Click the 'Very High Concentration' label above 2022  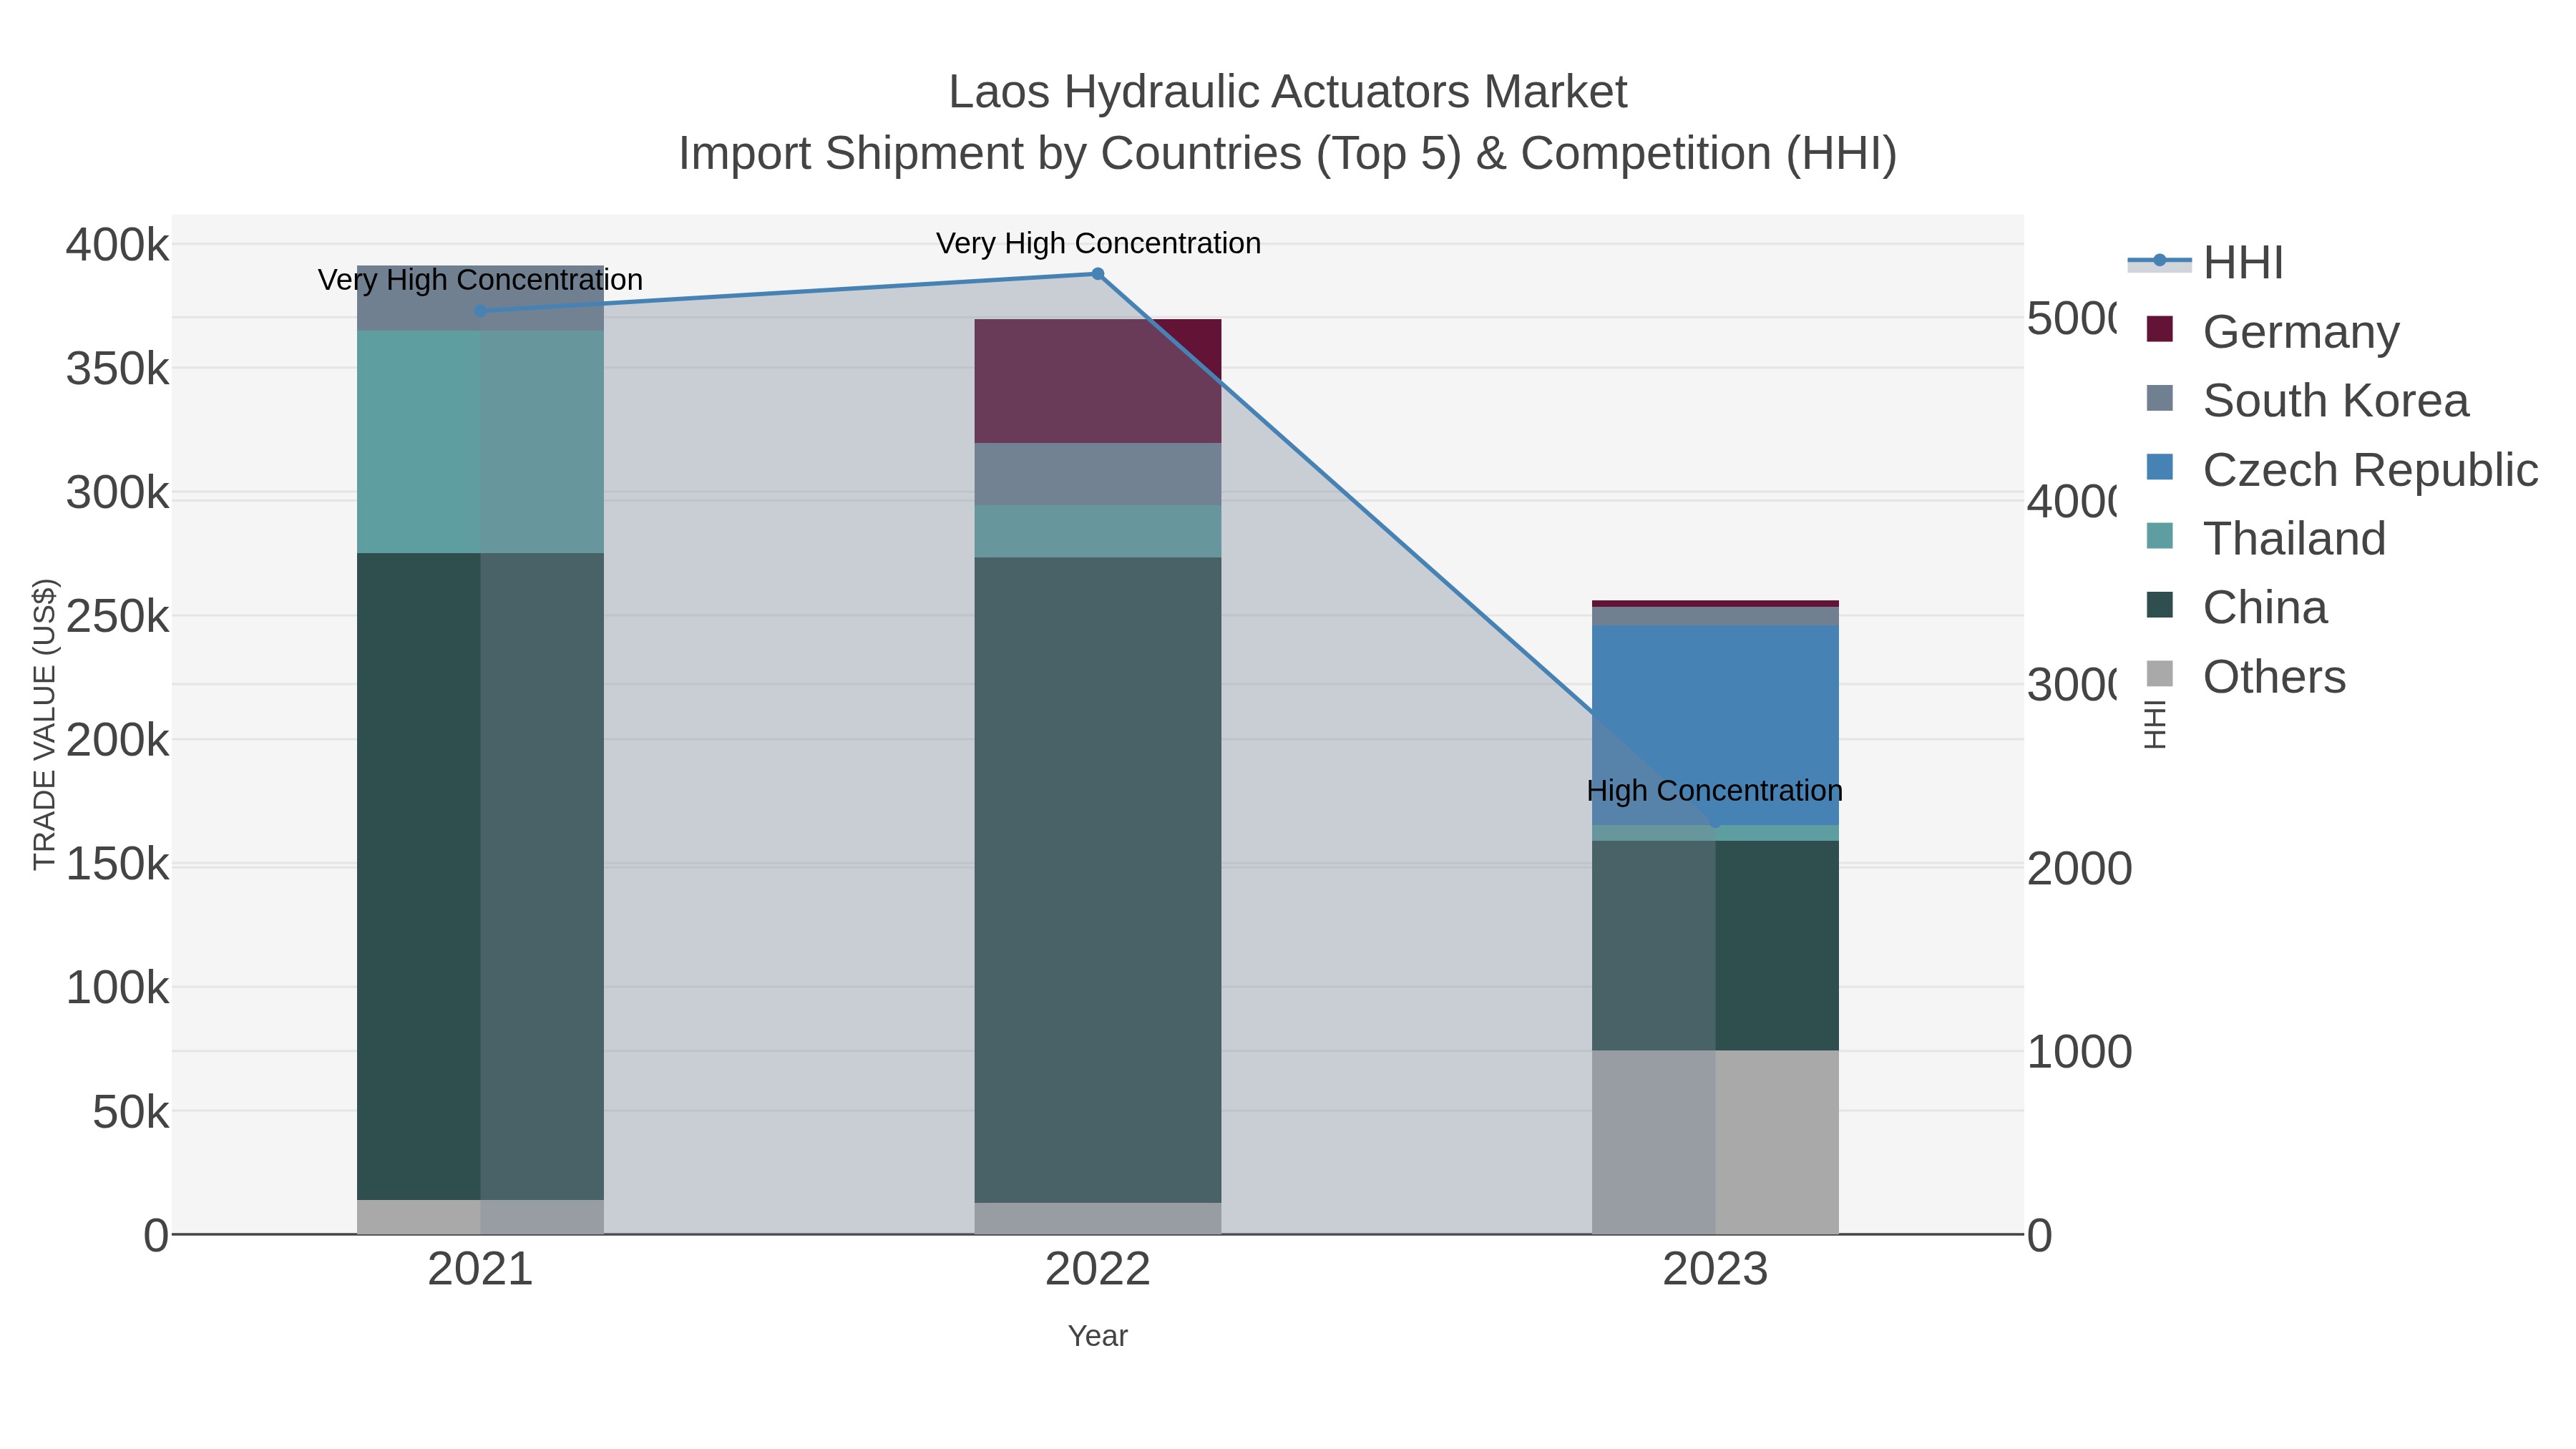click(x=1098, y=243)
